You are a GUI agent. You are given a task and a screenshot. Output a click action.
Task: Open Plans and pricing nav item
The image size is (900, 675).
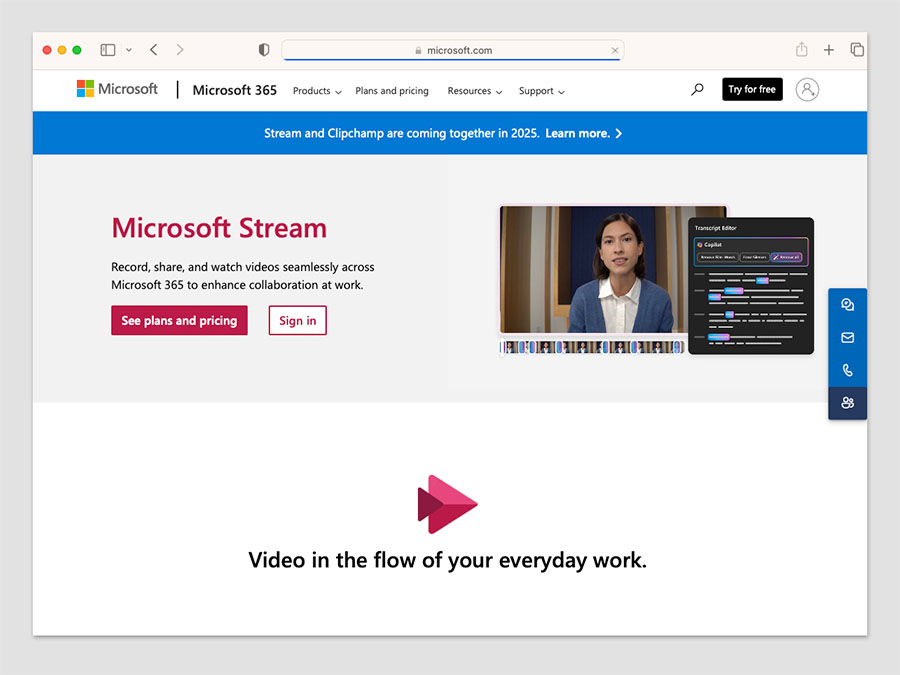[x=392, y=91]
